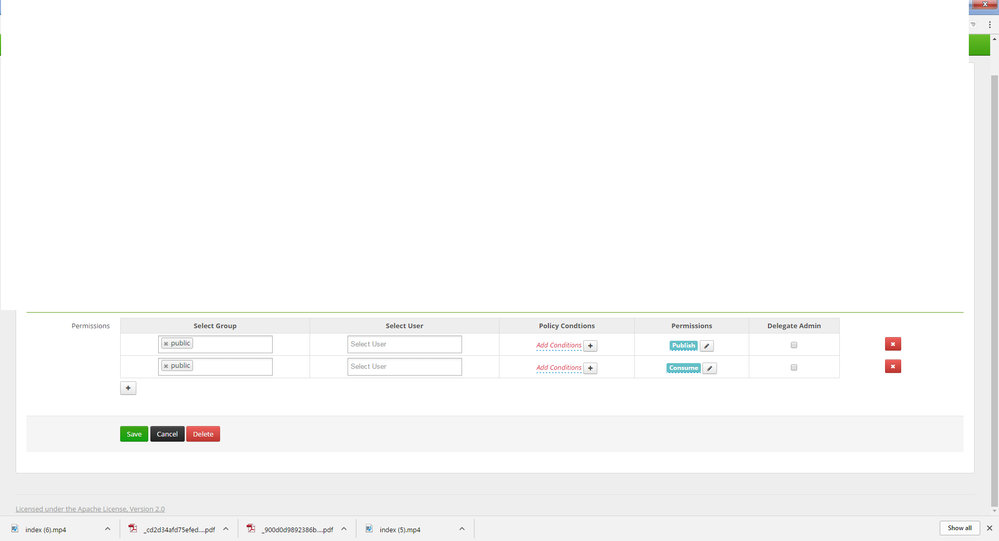Click the Permissions column header
Image resolution: width=999 pixels, height=541 pixels.
pyautogui.click(x=691, y=326)
